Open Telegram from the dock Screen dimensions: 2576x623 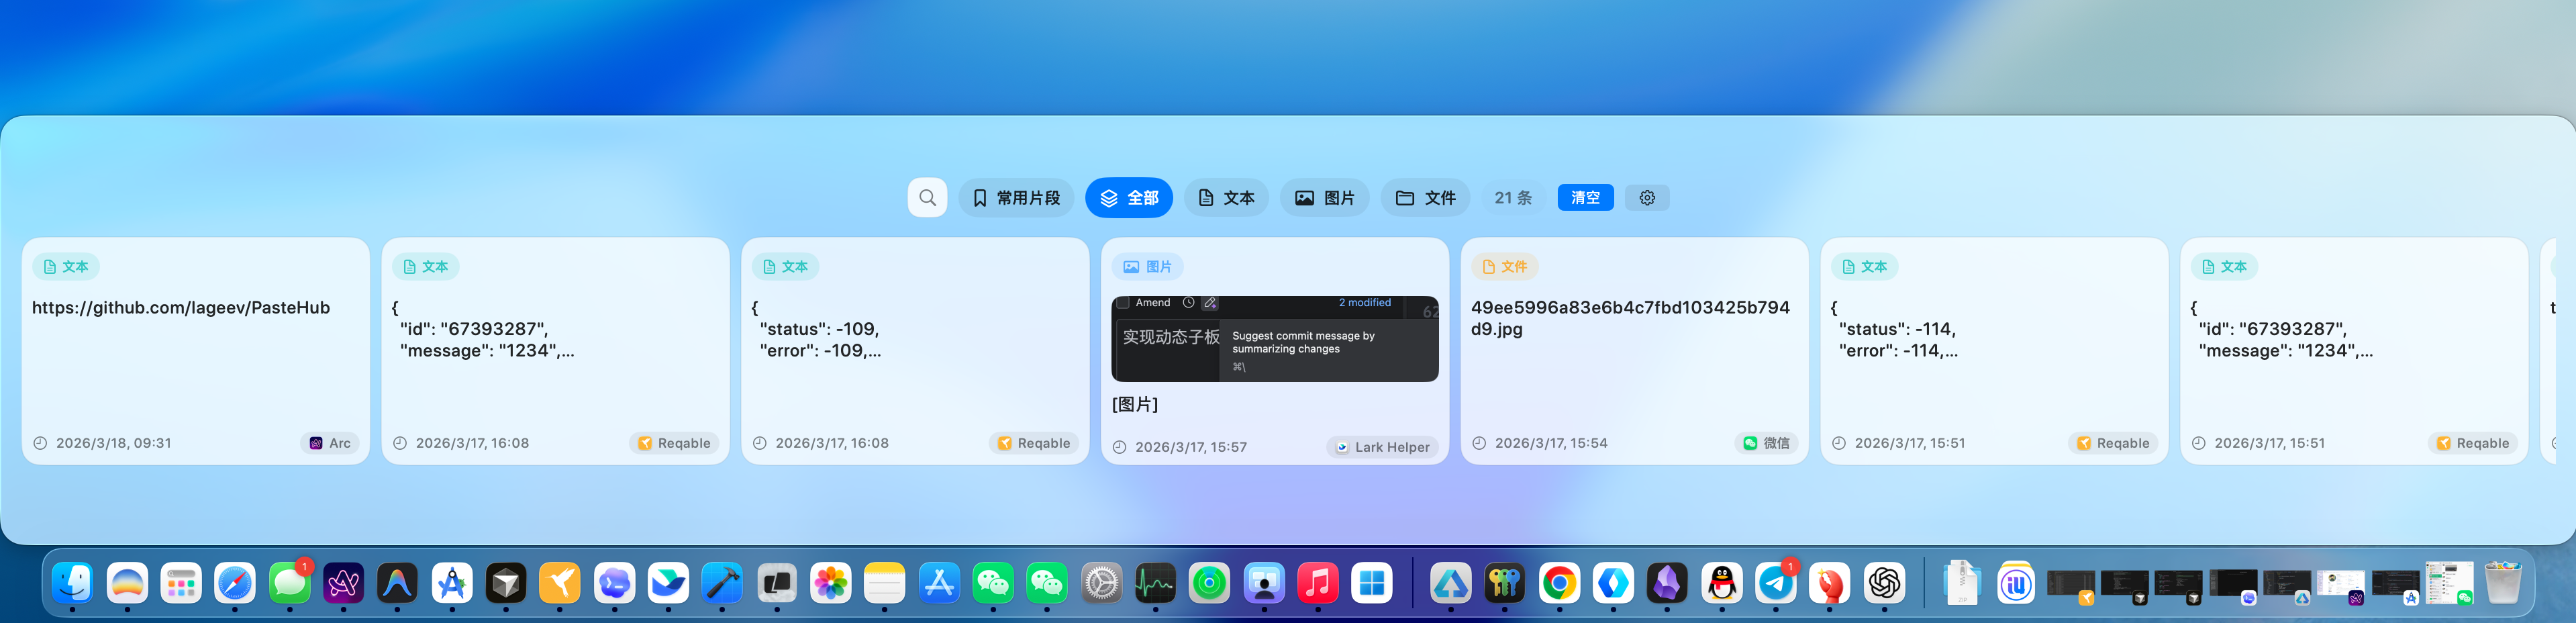(1775, 583)
